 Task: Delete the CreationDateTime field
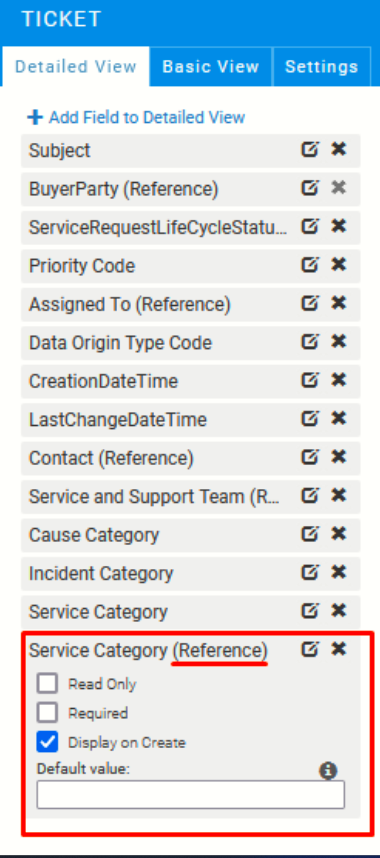[339, 380]
